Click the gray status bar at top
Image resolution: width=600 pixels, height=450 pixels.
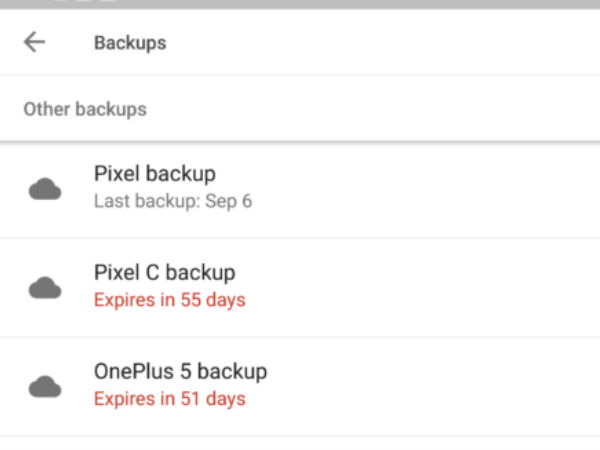click(300, 4)
